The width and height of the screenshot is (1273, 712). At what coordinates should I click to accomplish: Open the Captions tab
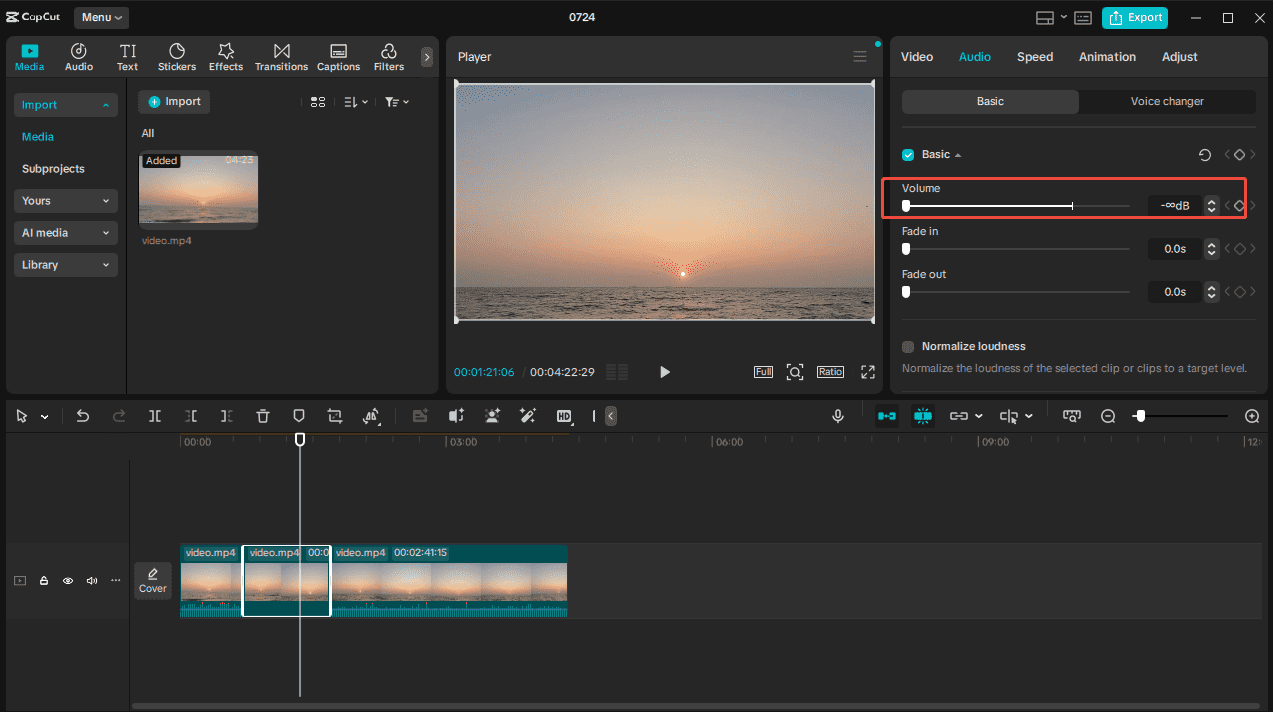tap(339, 57)
